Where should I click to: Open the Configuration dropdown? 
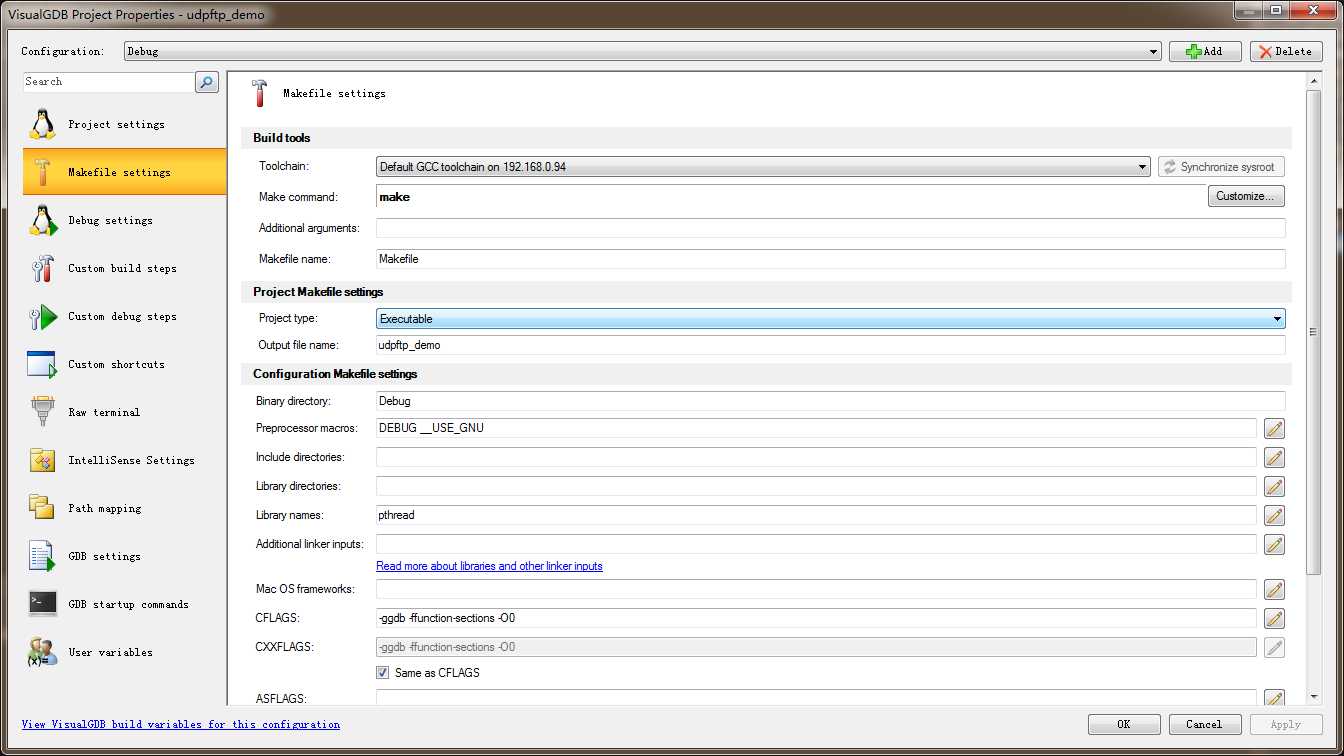point(642,51)
